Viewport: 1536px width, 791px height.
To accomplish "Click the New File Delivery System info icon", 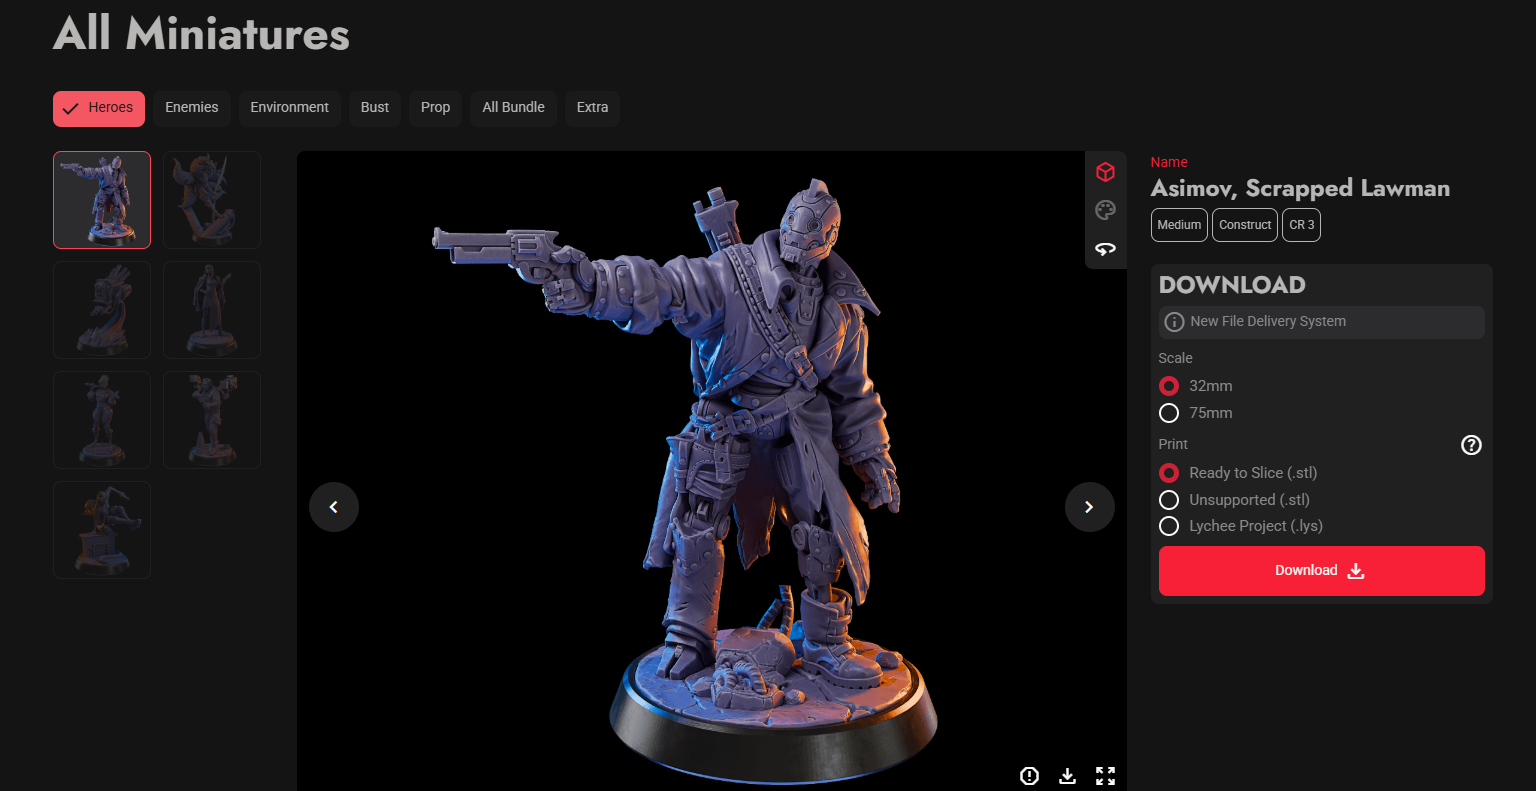I will (1173, 321).
